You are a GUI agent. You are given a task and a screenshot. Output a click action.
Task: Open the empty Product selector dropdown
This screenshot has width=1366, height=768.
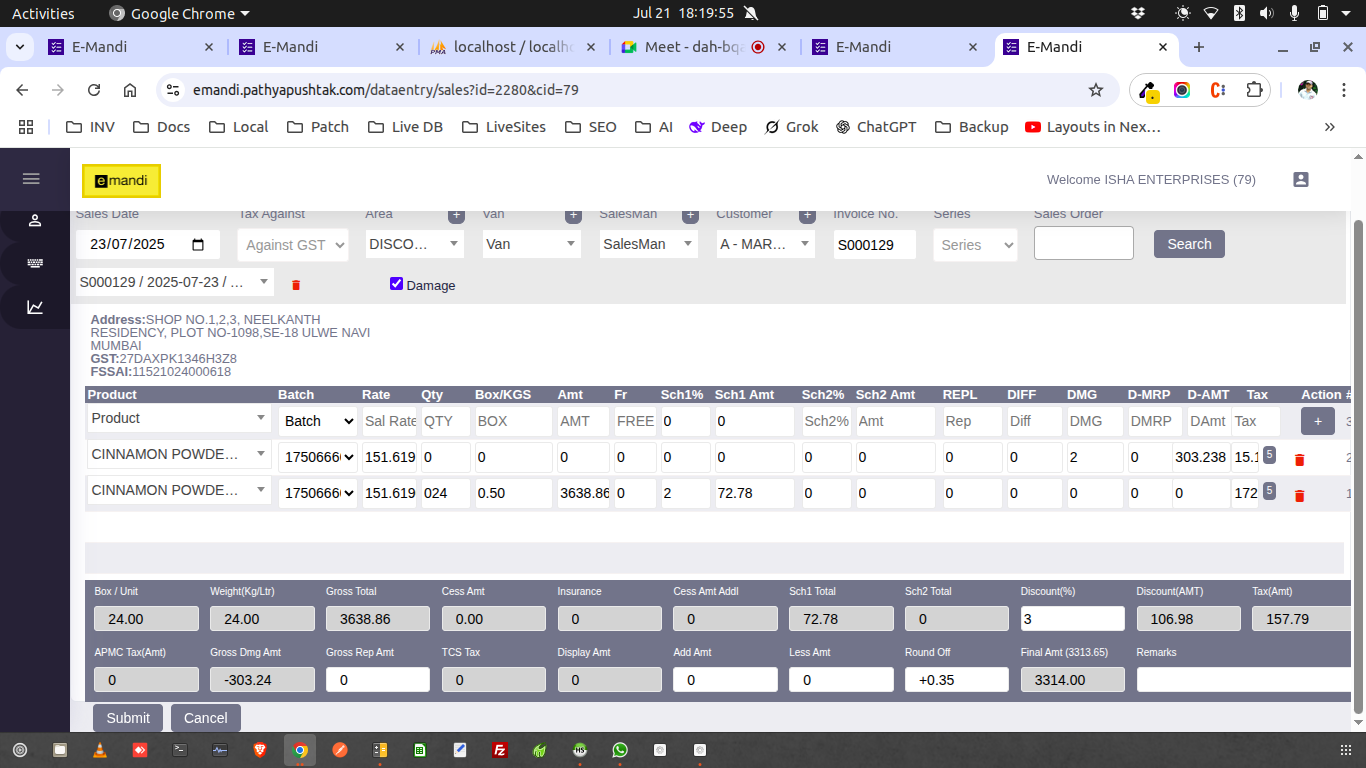tap(180, 418)
